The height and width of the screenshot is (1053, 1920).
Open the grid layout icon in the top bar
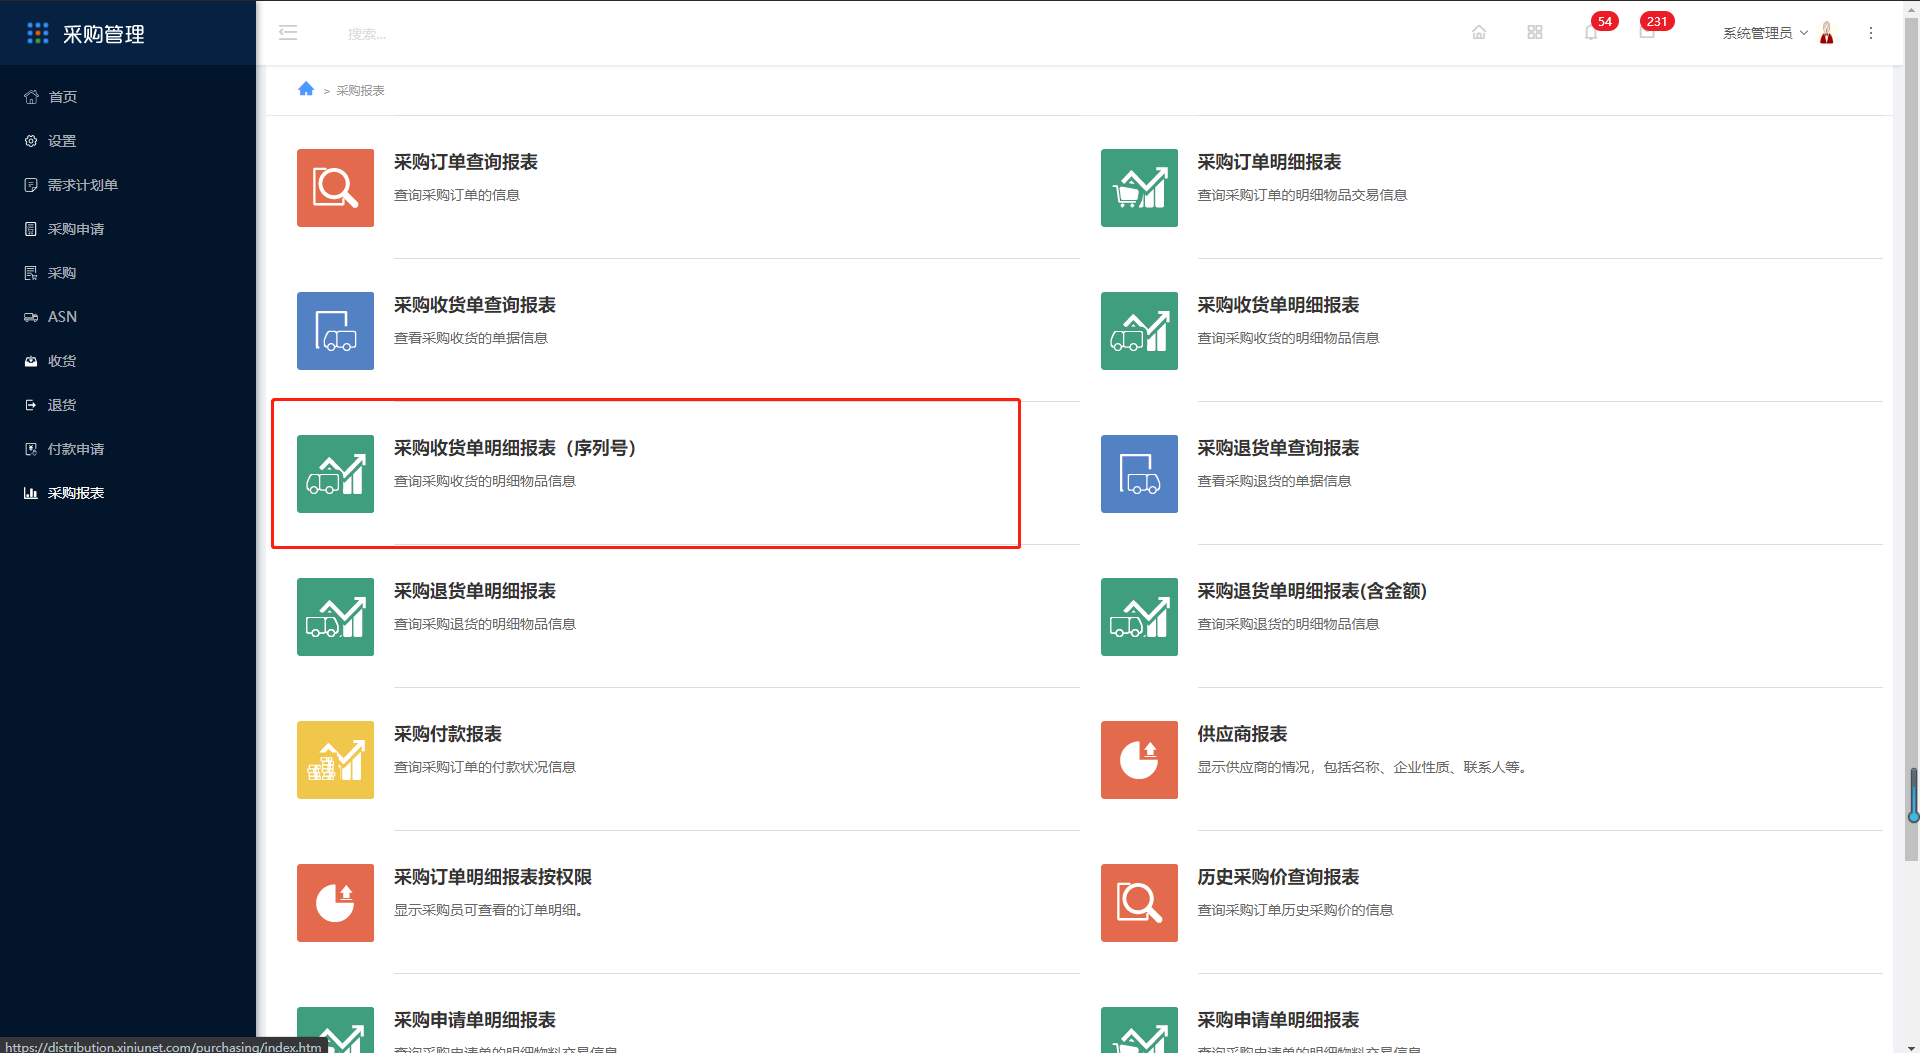pyautogui.click(x=1535, y=33)
